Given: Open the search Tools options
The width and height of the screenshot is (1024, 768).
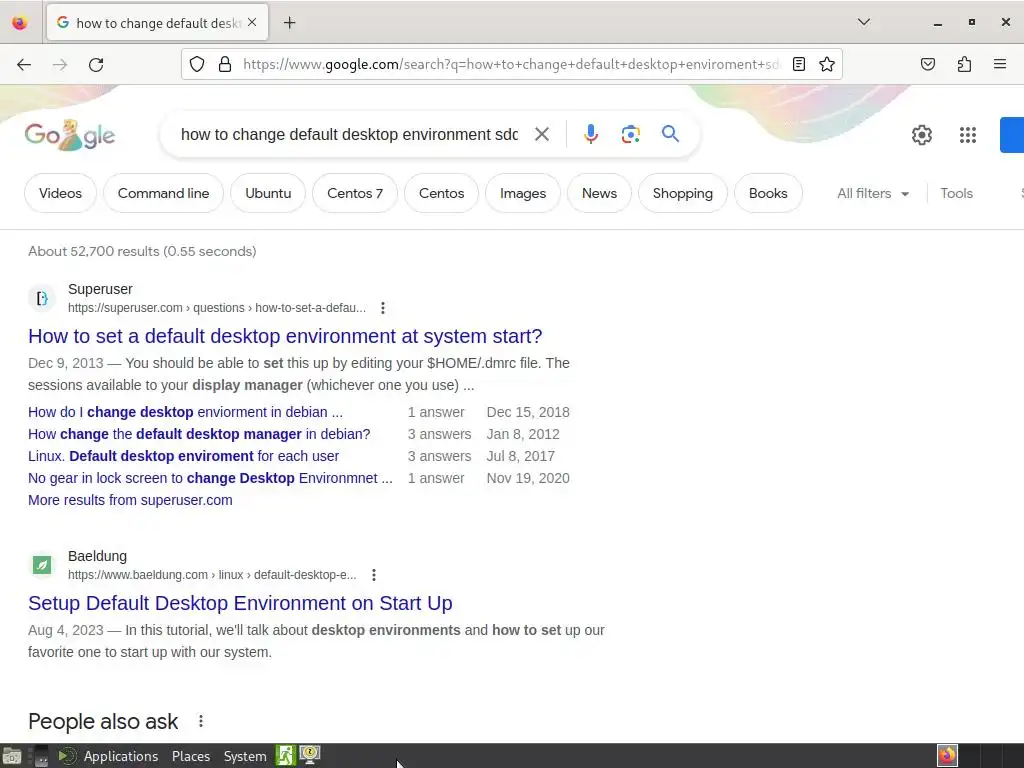Looking at the screenshot, I should coord(956,193).
